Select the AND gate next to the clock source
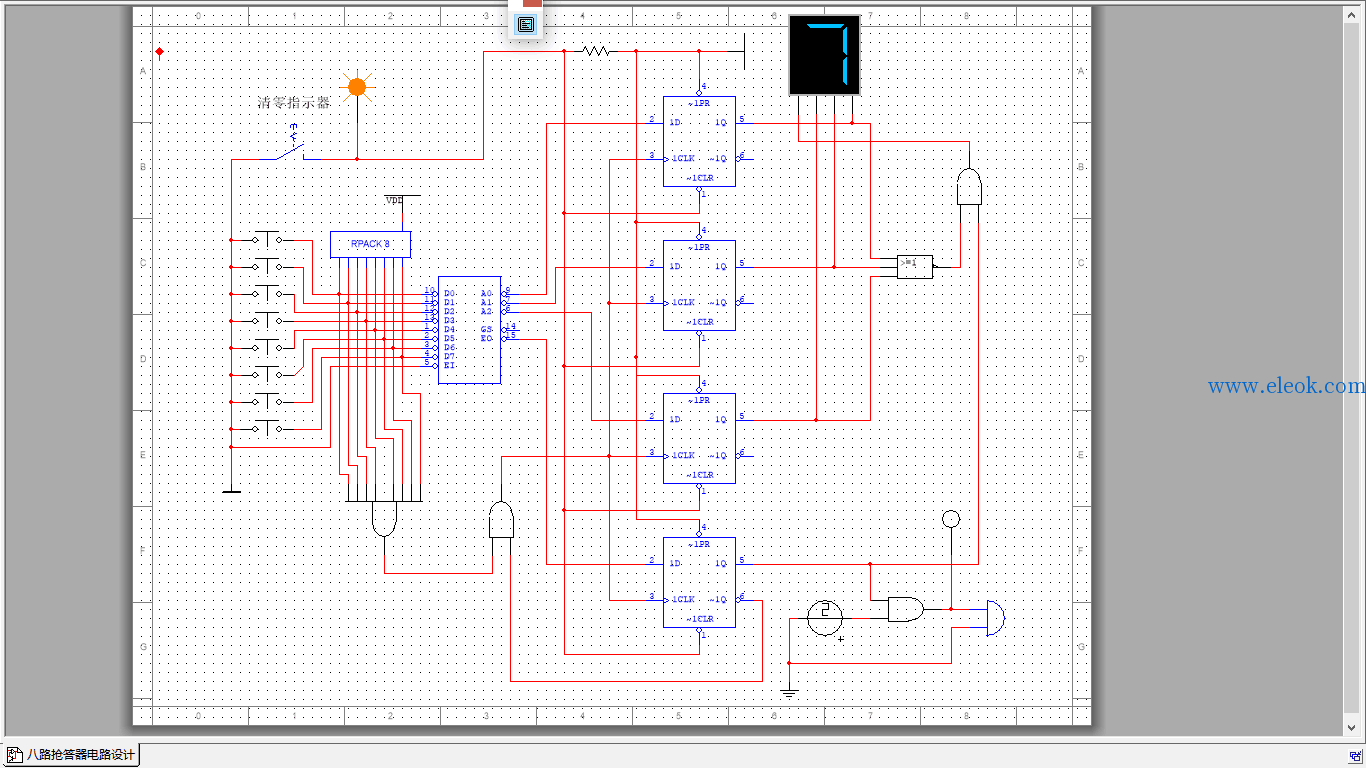Viewport: 1366px width, 768px height. click(905, 609)
